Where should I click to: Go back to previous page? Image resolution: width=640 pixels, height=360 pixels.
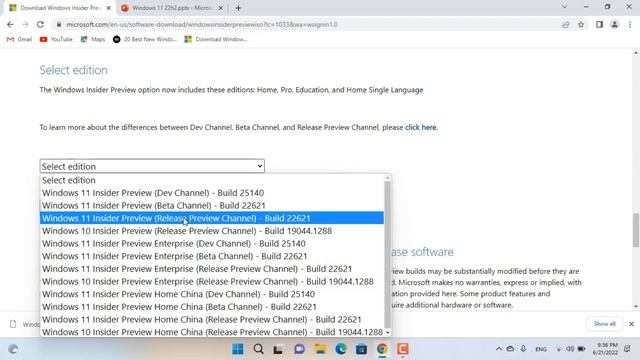click(10, 24)
